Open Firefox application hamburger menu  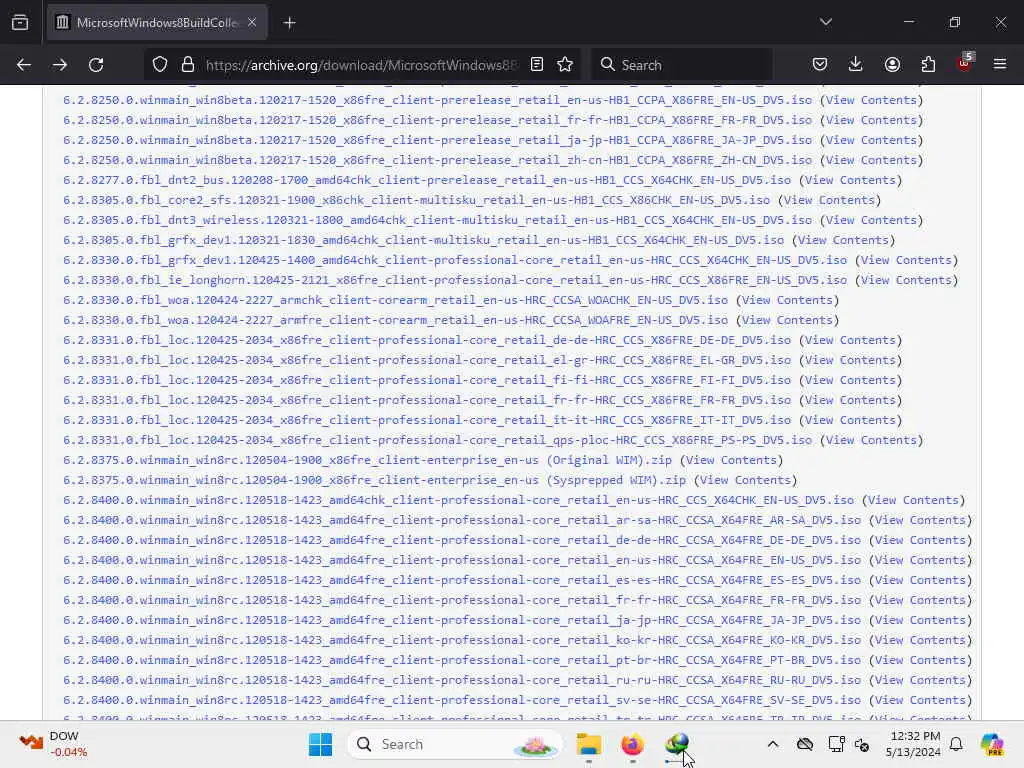pos(1000,65)
